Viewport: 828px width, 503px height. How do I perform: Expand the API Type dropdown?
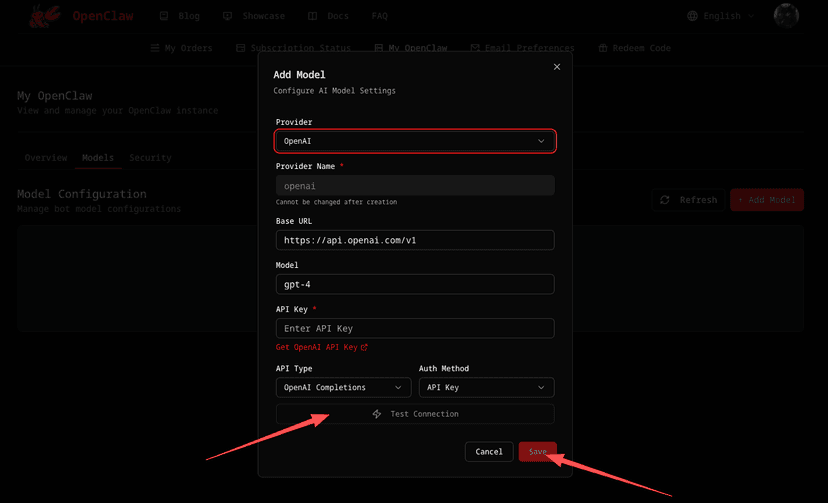pyautogui.click(x=343, y=387)
